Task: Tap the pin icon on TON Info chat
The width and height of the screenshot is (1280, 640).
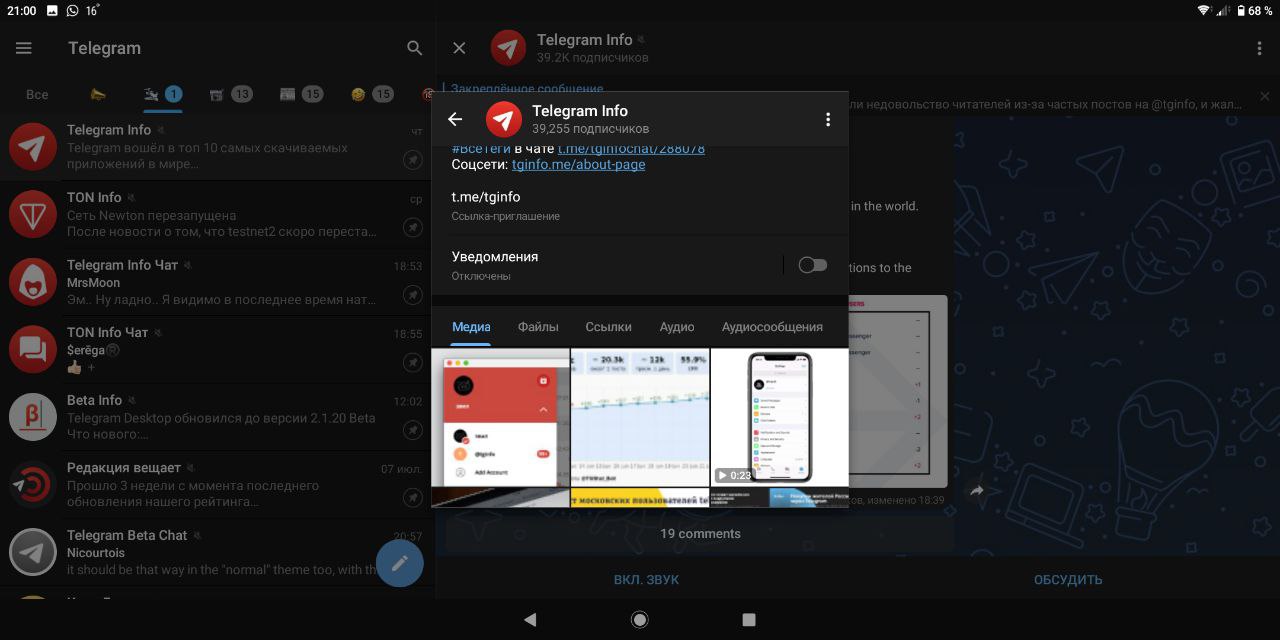Action: 413,227
